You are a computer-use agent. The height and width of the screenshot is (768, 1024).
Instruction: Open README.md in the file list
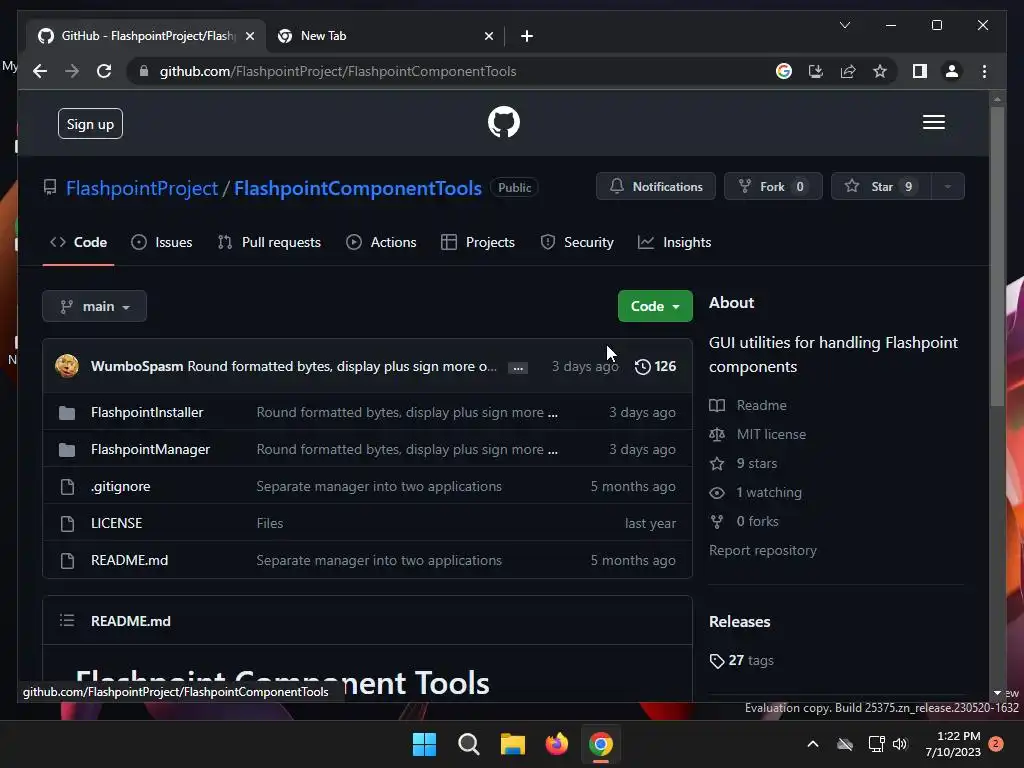pos(129,560)
